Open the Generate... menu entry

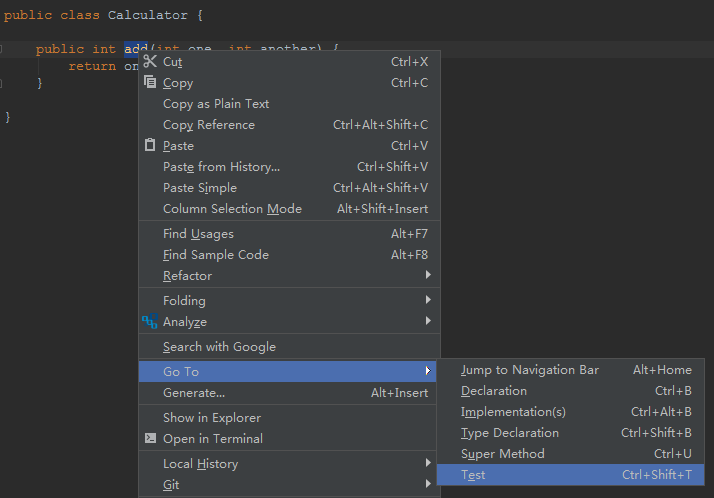pos(290,392)
